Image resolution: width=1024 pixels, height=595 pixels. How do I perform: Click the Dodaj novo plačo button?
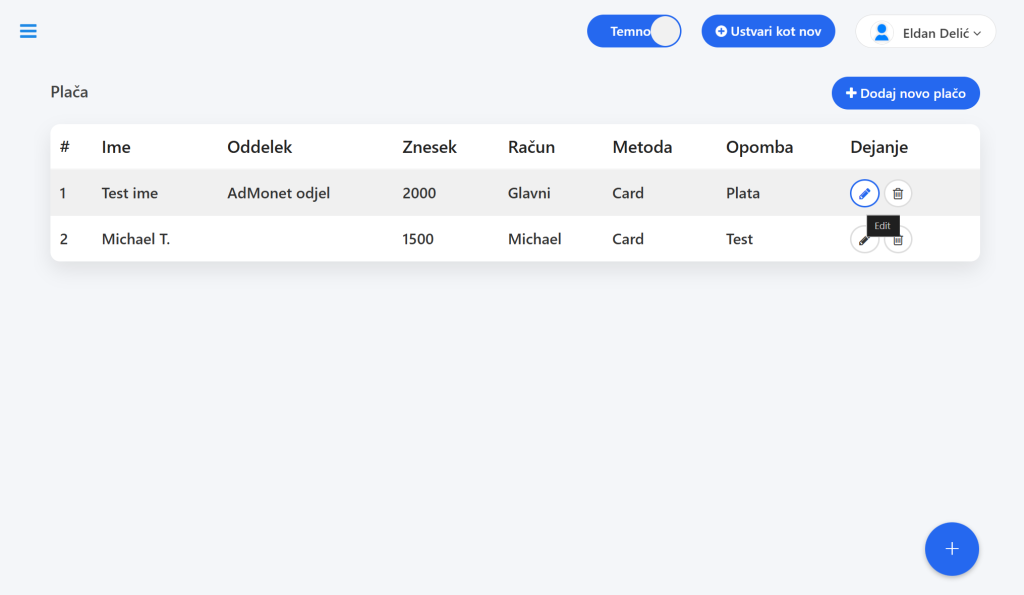pos(905,93)
